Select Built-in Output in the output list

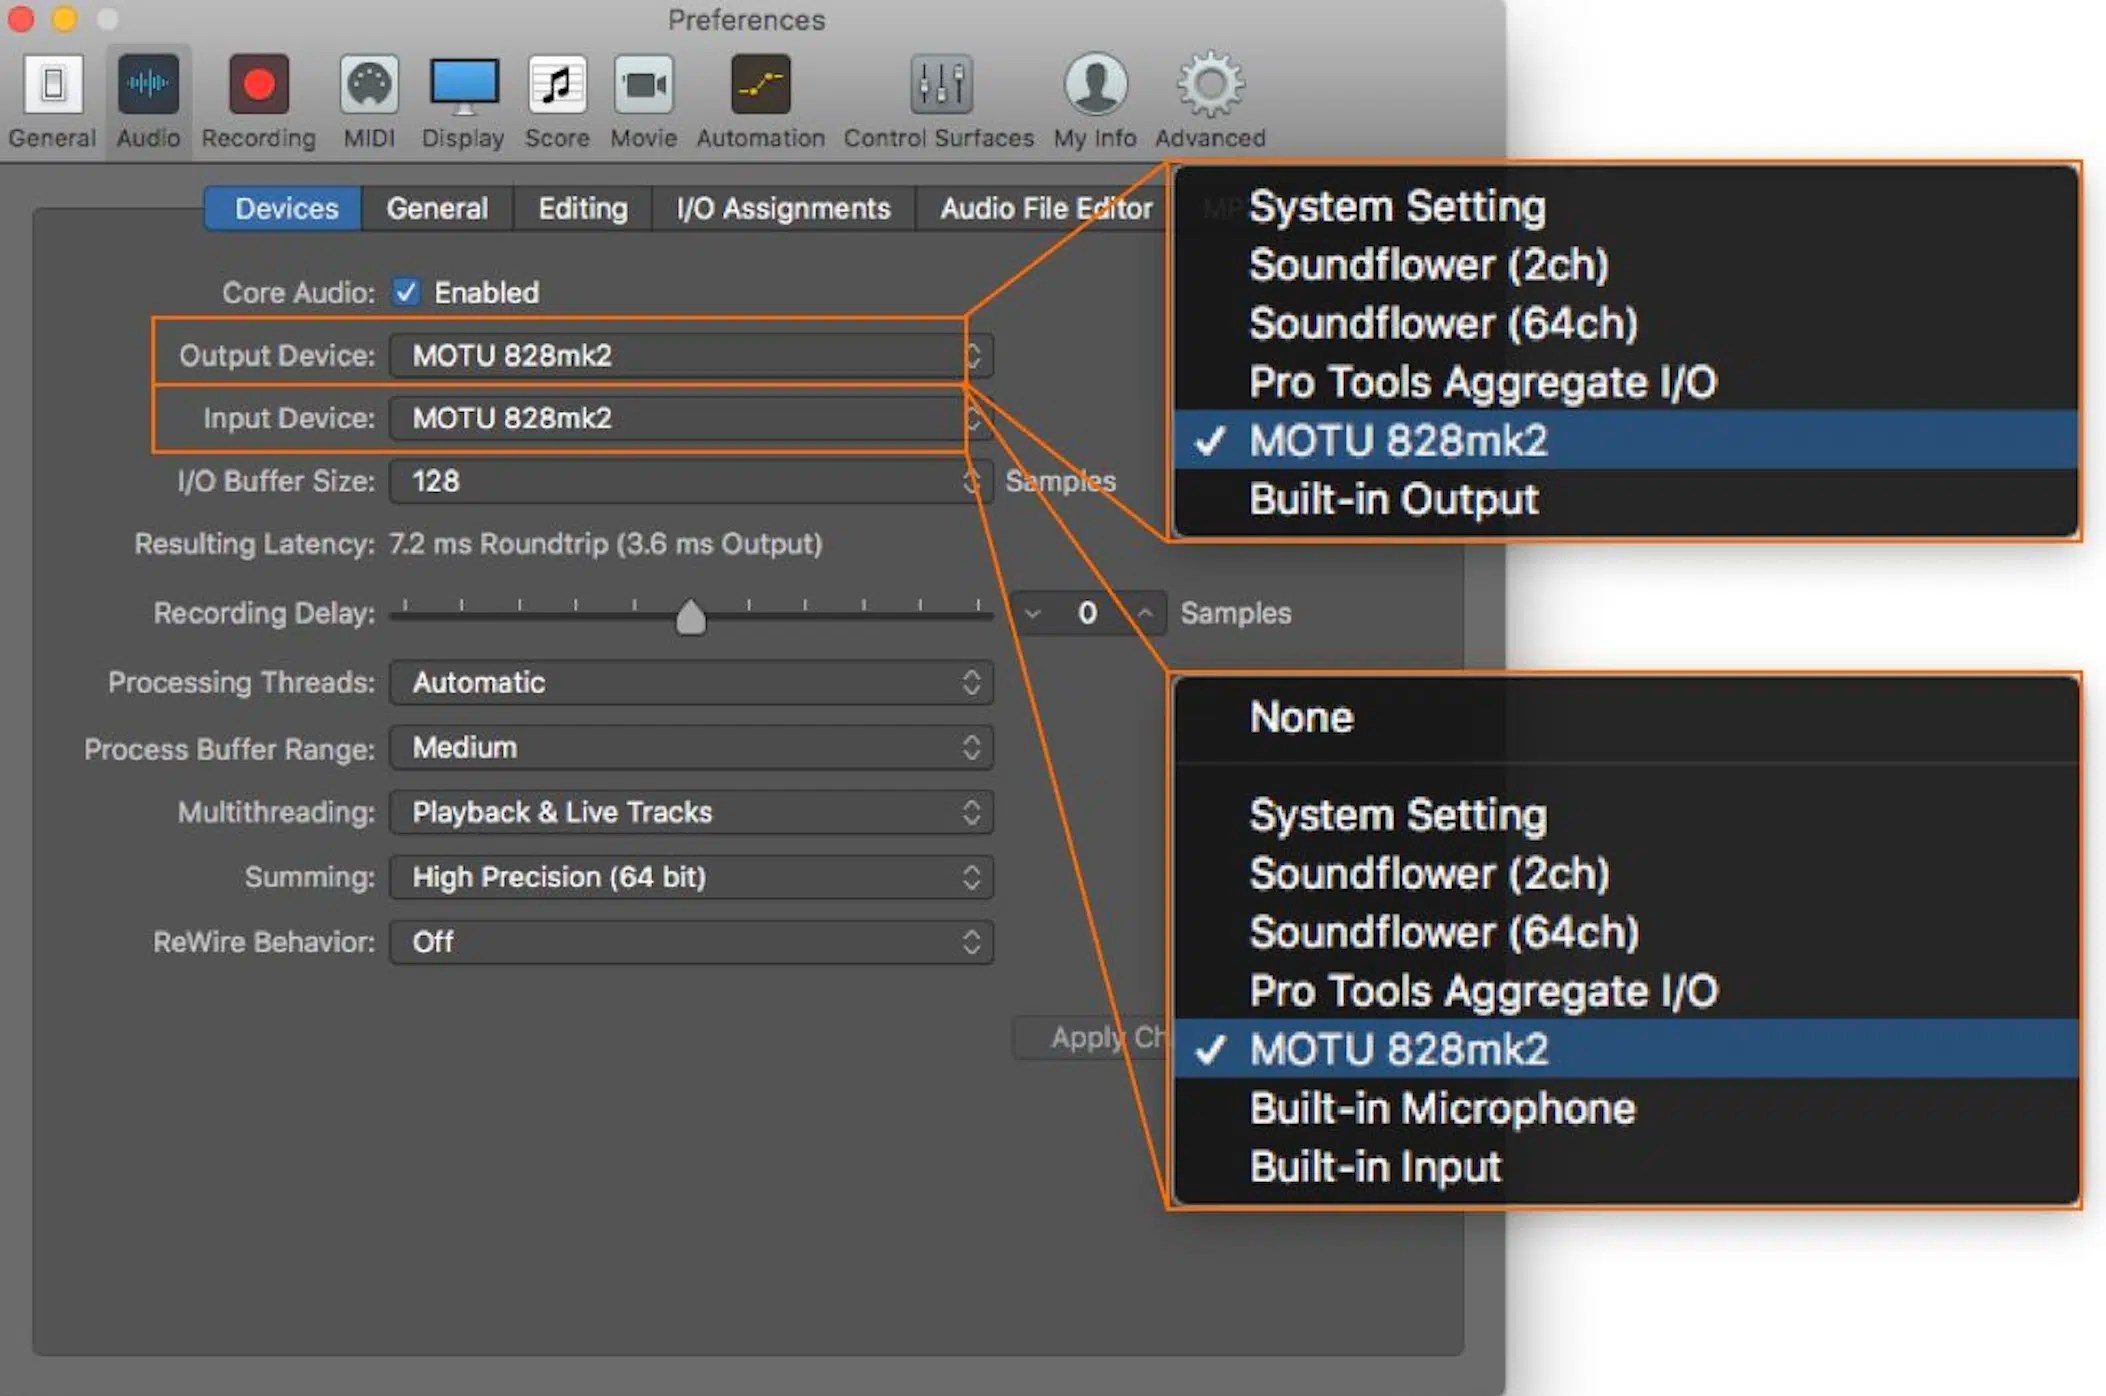coord(1393,499)
